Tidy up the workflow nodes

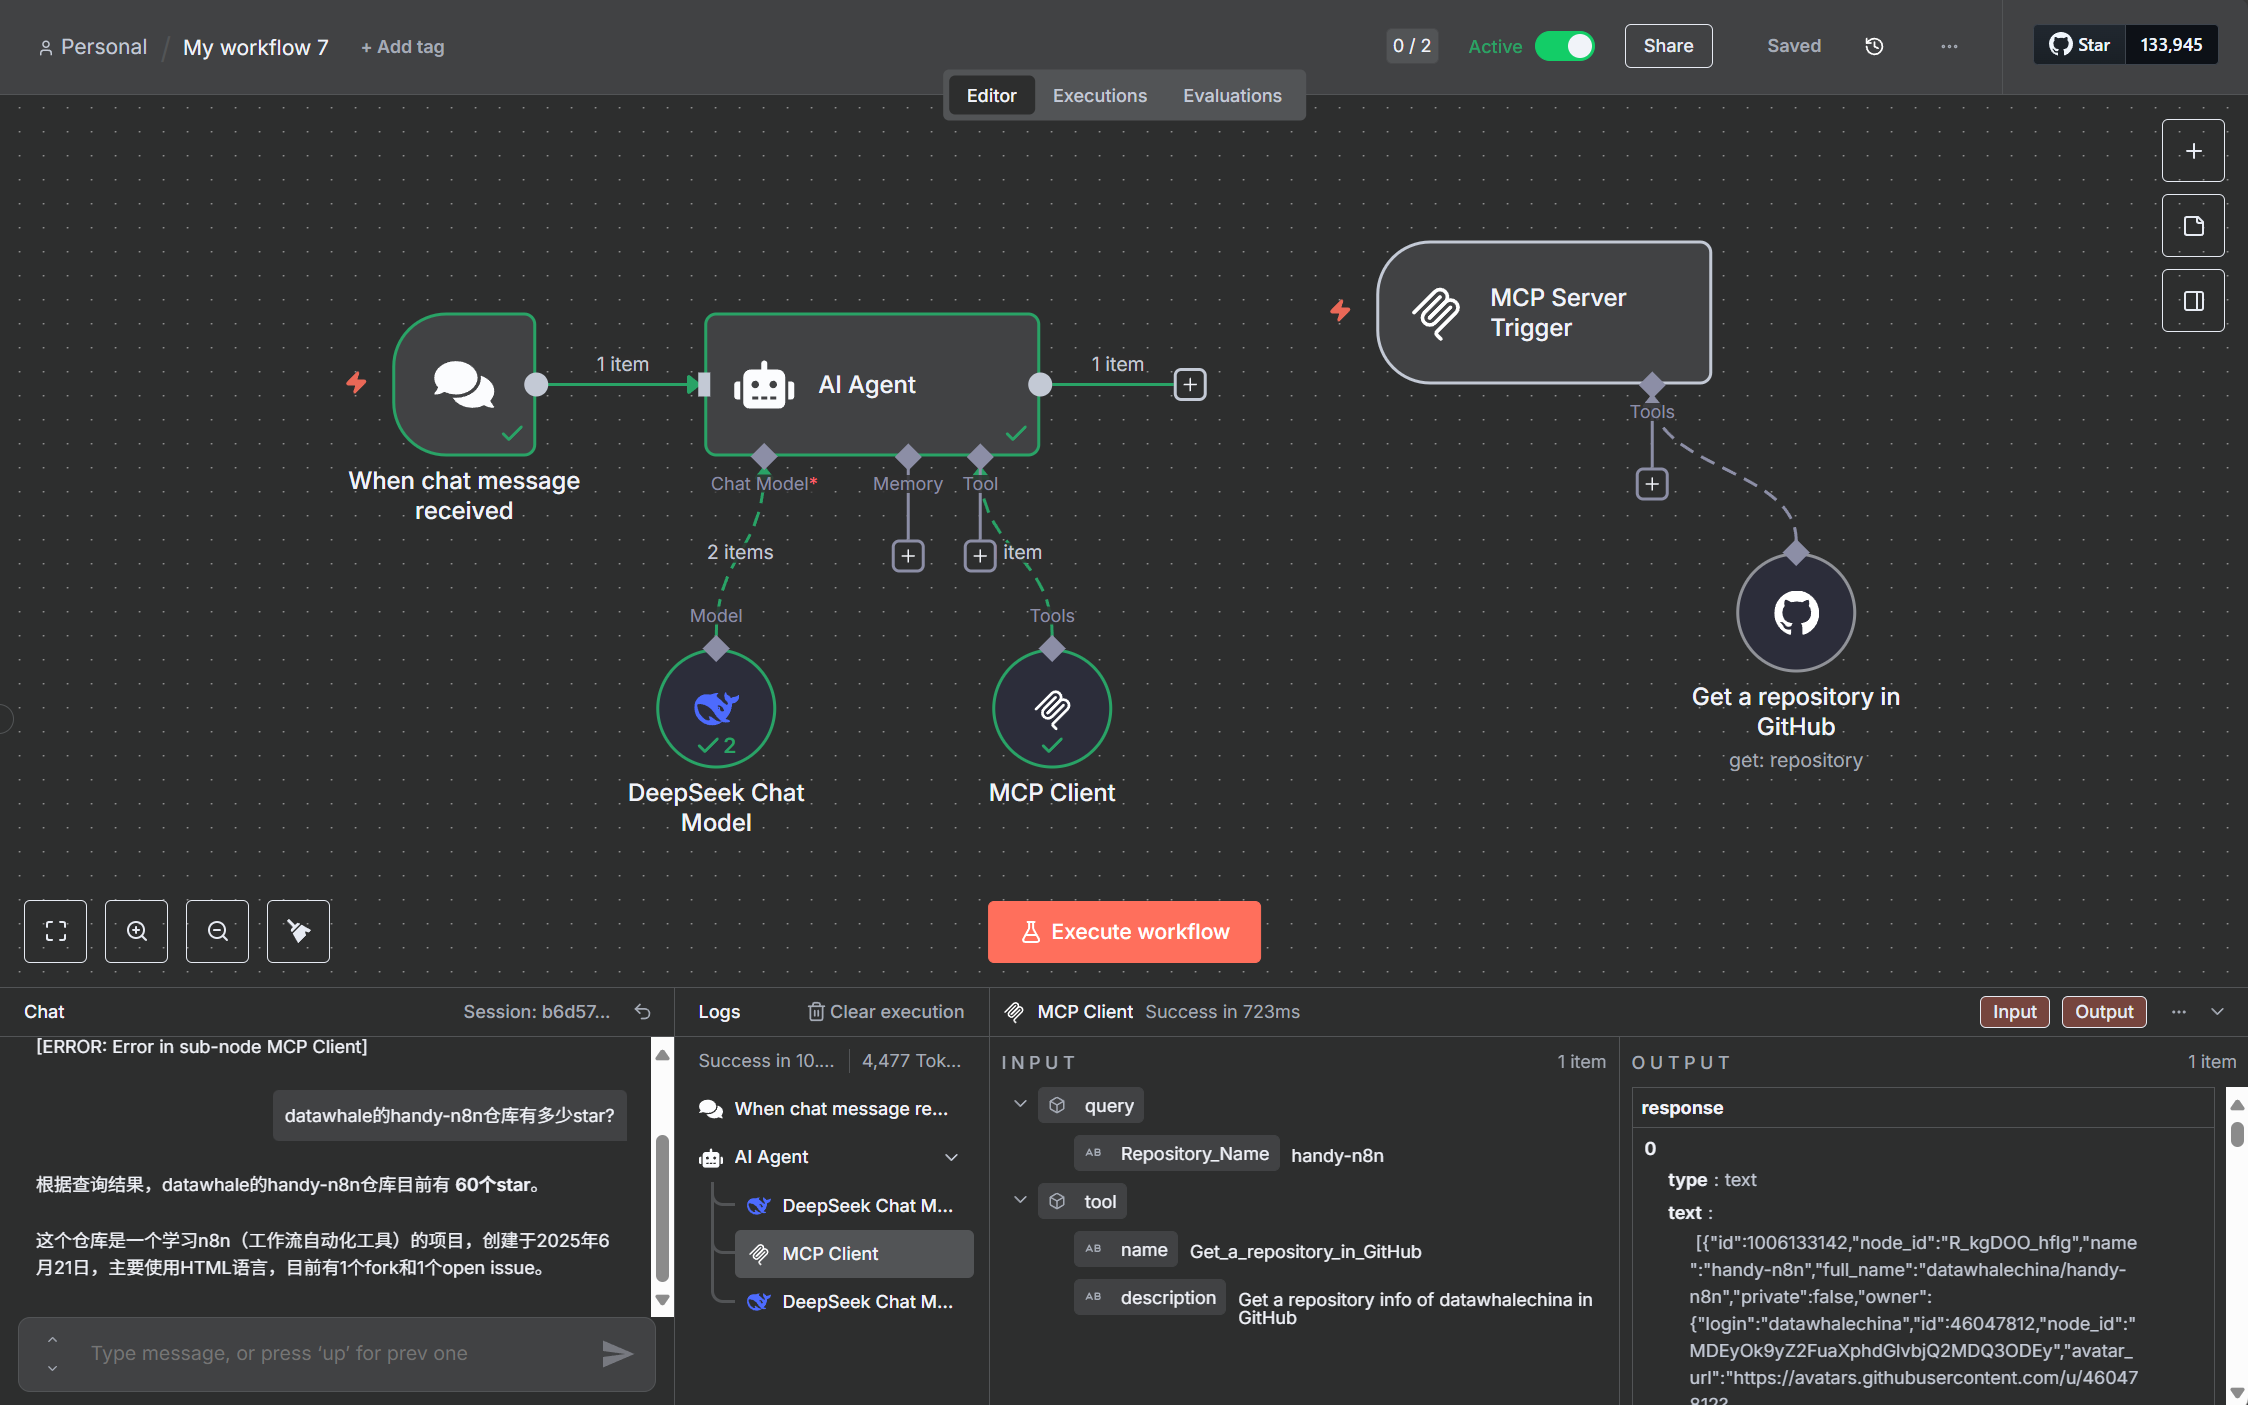click(x=299, y=931)
